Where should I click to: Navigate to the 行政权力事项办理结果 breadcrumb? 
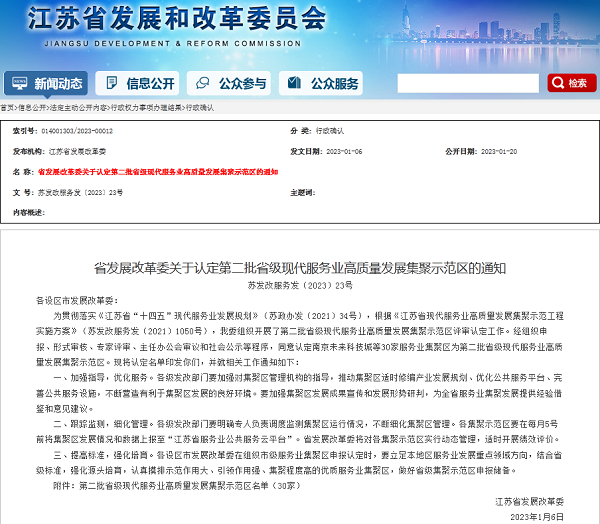tap(146, 106)
